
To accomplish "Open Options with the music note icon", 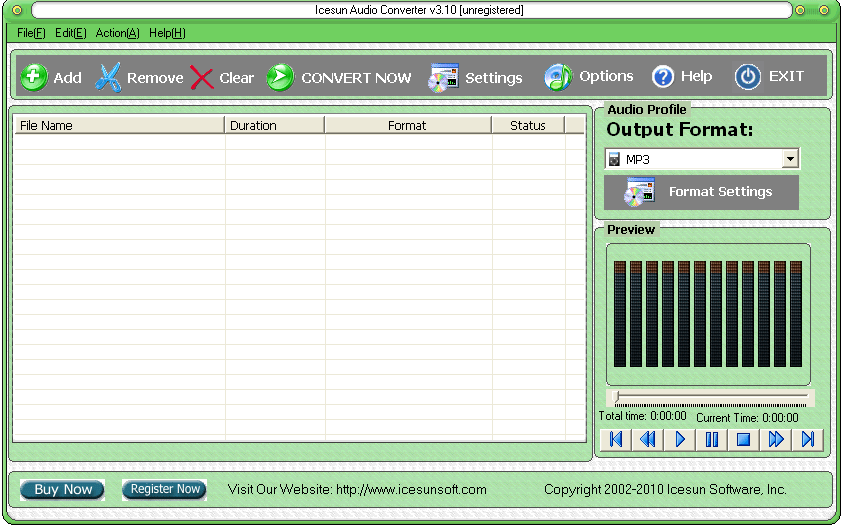I will point(558,78).
